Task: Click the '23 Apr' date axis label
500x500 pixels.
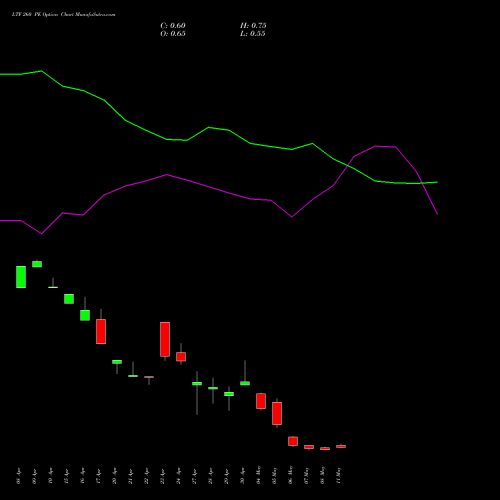Action: click(x=162, y=476)
